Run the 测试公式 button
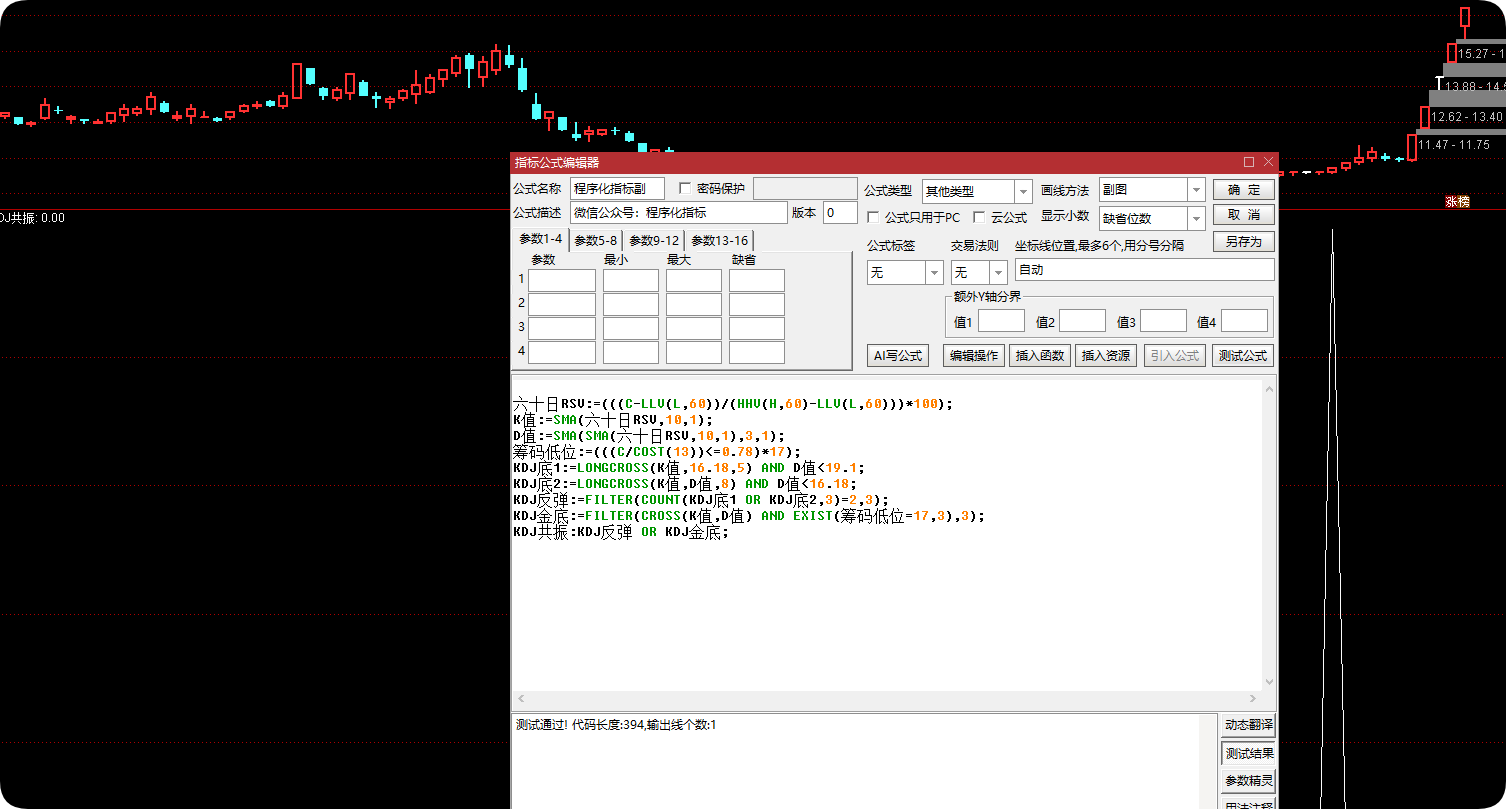Image resolution: width=1506 pixels, height=809 pixels. pos(1244,355)
